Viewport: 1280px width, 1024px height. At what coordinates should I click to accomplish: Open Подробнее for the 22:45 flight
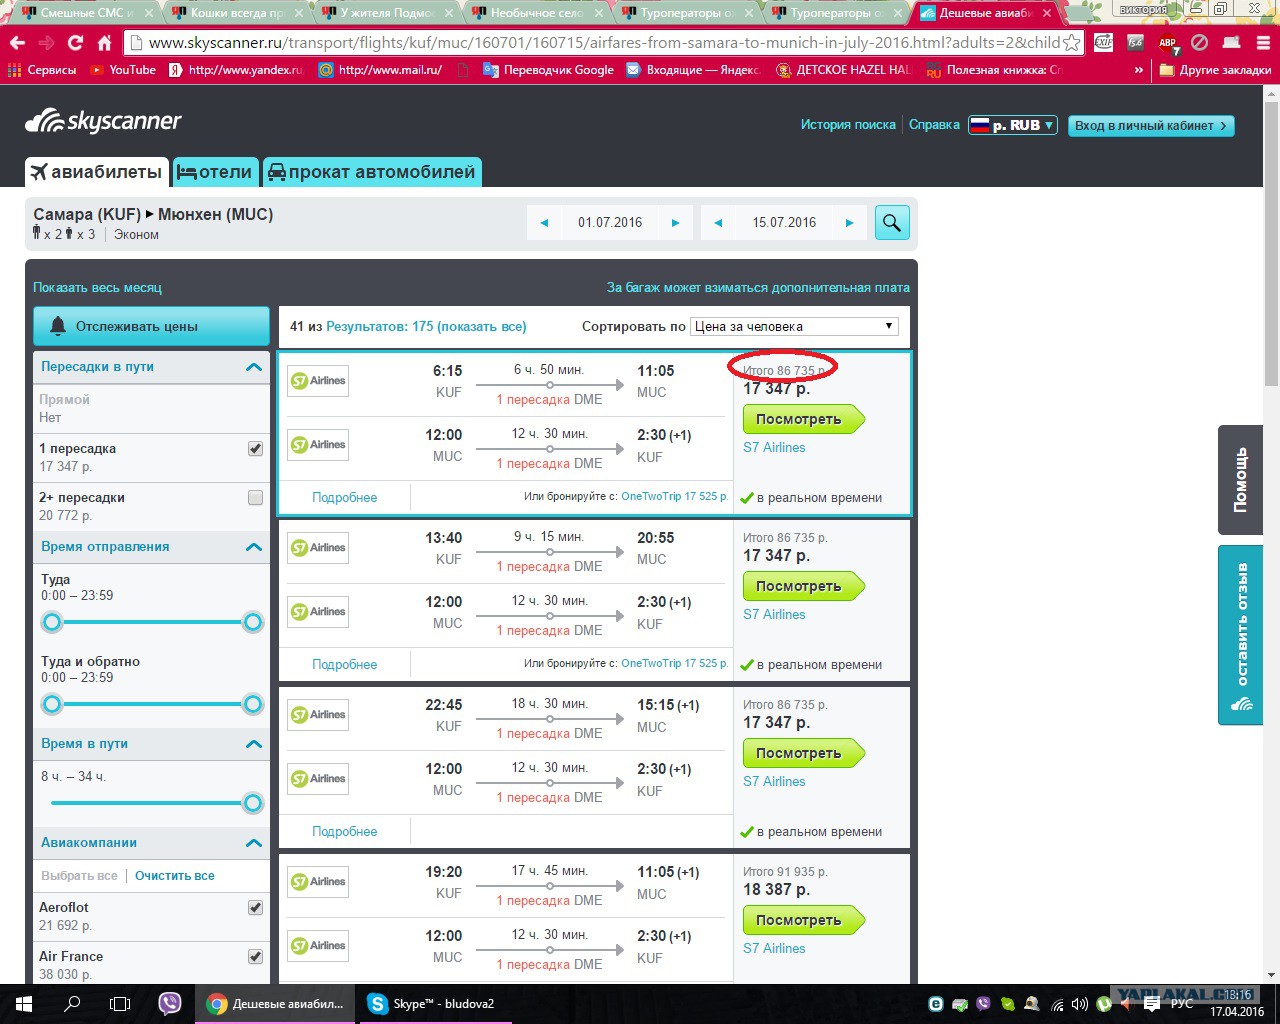344,831
